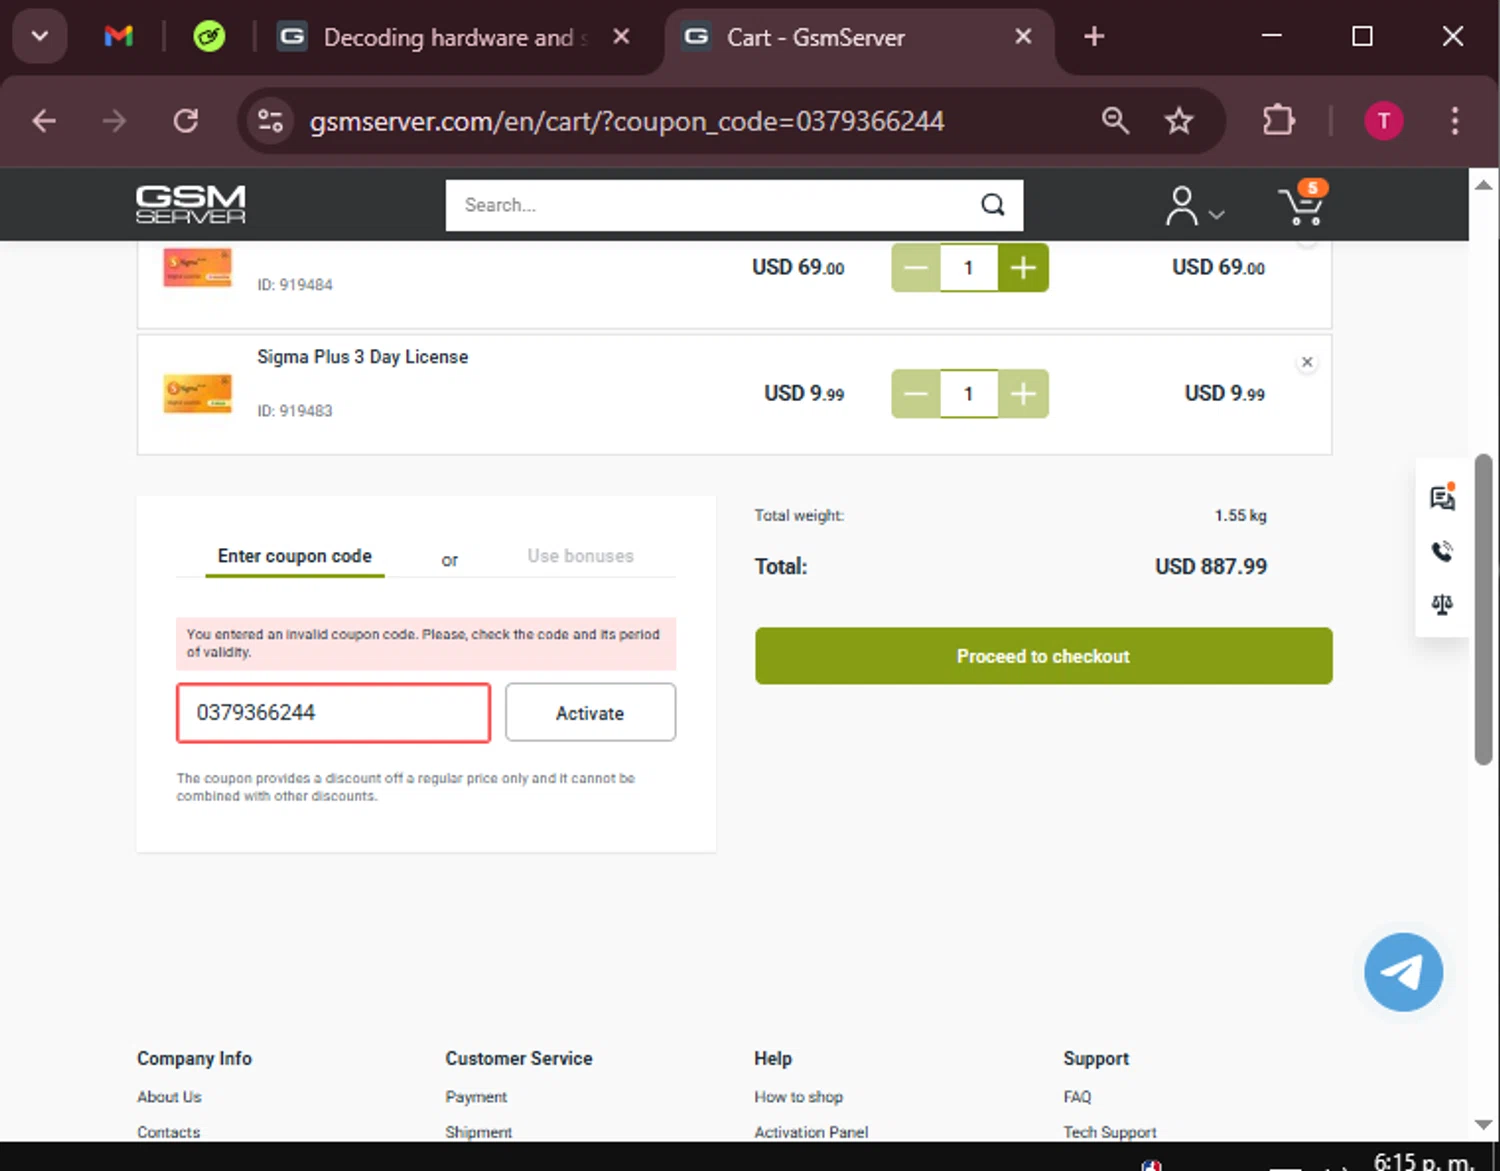Image resolution: width=1500 pixels, height=1171 pixels.
Task: Open Sigma Plus 3 Day License link
Action: [x=362, y=357]
